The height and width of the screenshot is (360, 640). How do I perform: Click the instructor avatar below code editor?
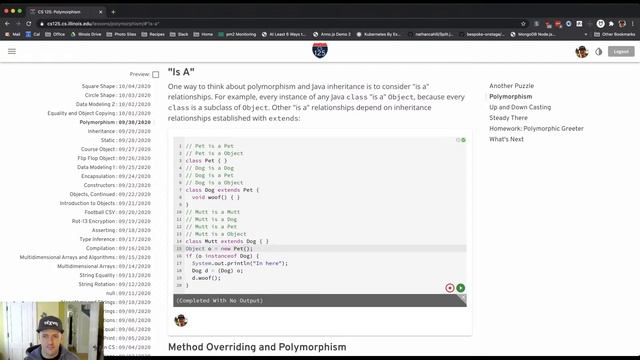[180, 320]
